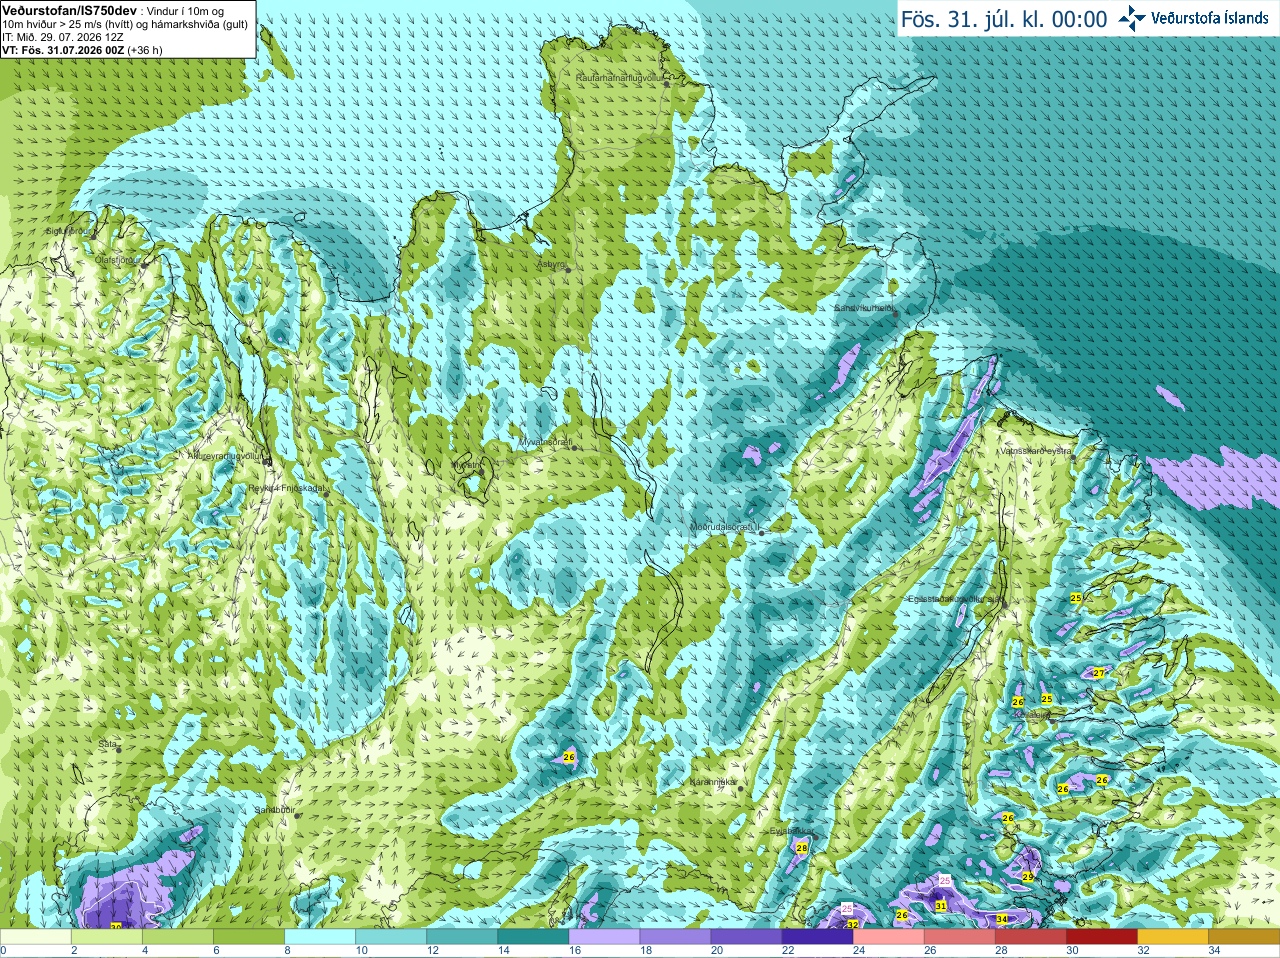This screenshot has height=958, width=1280.
Task: Click the gust label 28 near Eyjabakkar
Action: 802,848
